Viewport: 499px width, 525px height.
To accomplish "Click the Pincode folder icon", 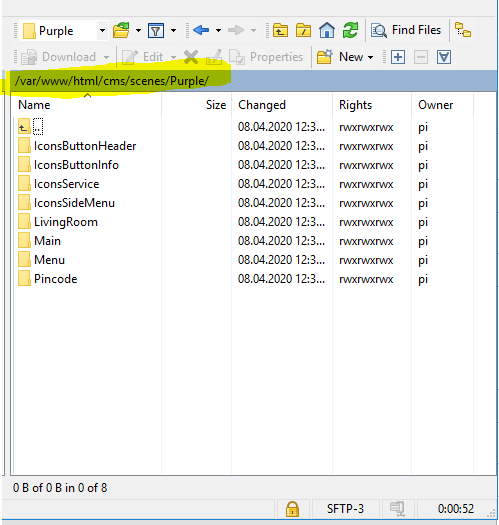I will [24, 279].
